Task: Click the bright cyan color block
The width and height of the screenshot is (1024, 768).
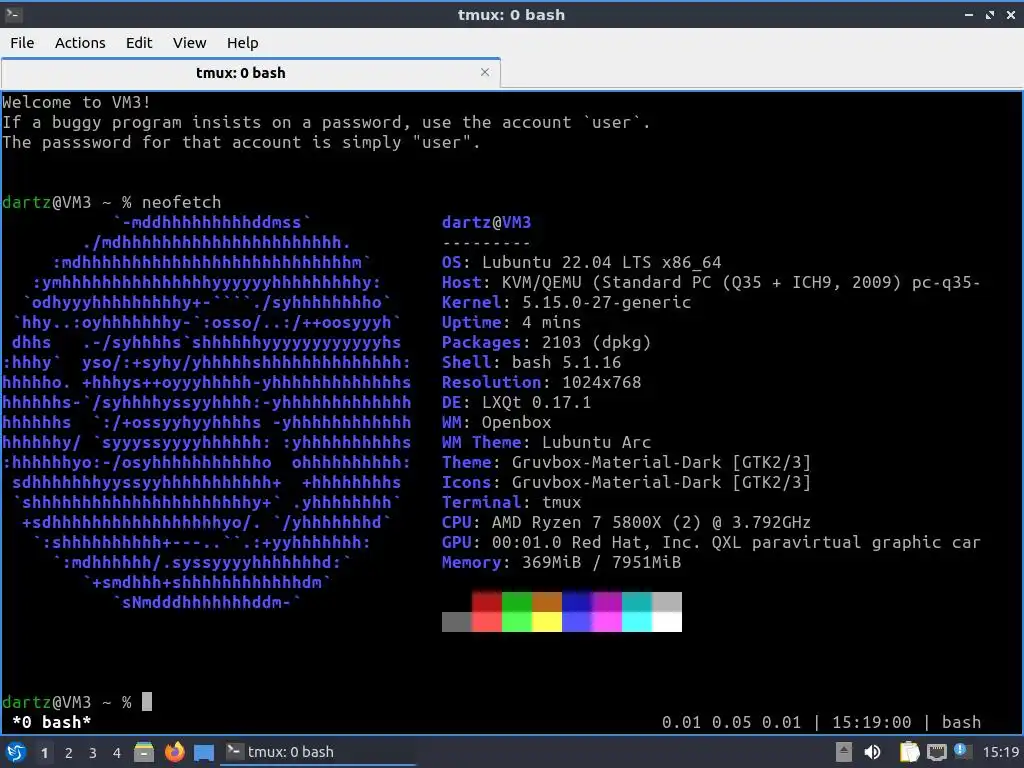Action: click(637, 622)
